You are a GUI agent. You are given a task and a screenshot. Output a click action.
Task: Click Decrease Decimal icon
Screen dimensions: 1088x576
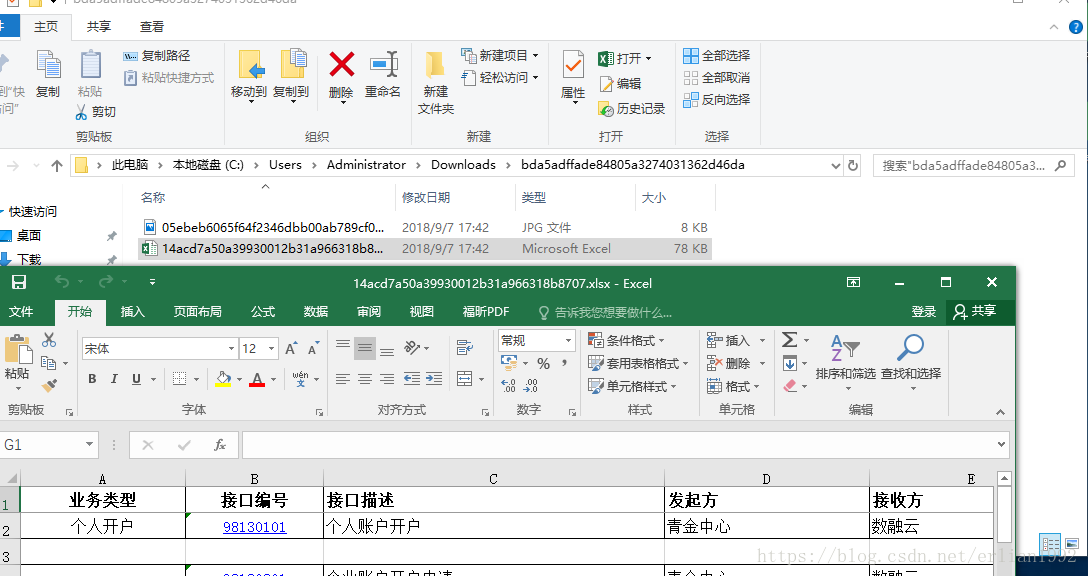(532, 386)
